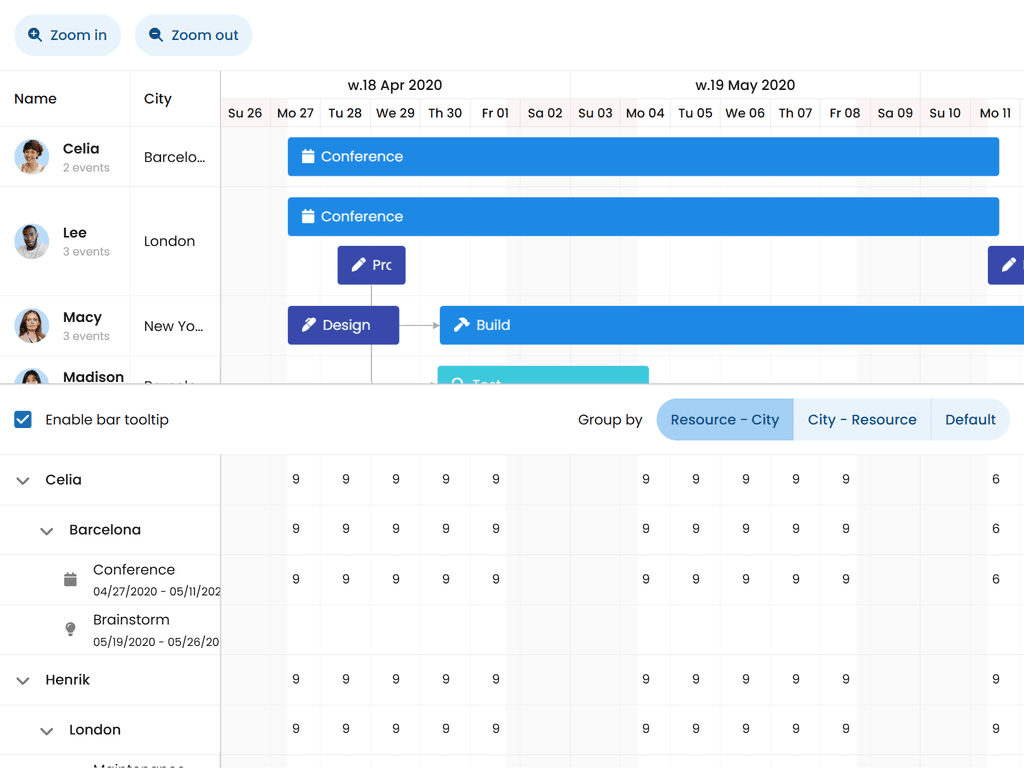Click Lee's Conference event bar
The image size is (1024, 768).
tap(643, 217)
